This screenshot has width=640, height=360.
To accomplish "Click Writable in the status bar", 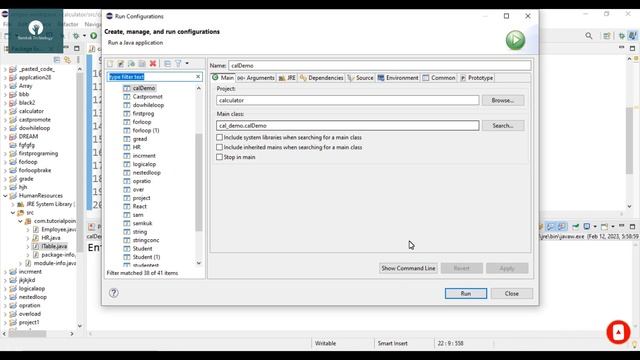I will 325,344.
